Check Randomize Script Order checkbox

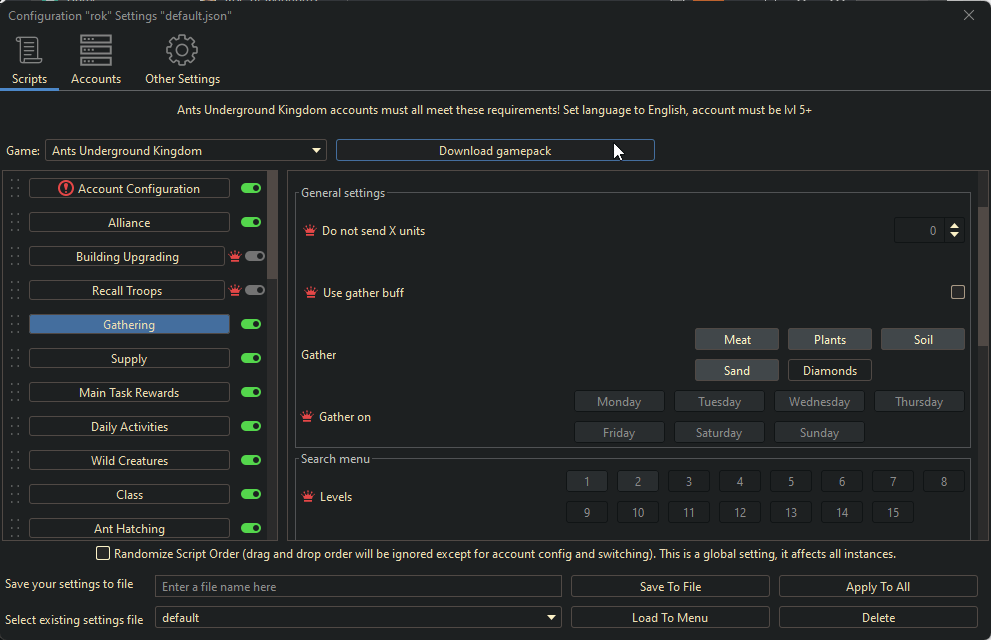click(102, 553)
